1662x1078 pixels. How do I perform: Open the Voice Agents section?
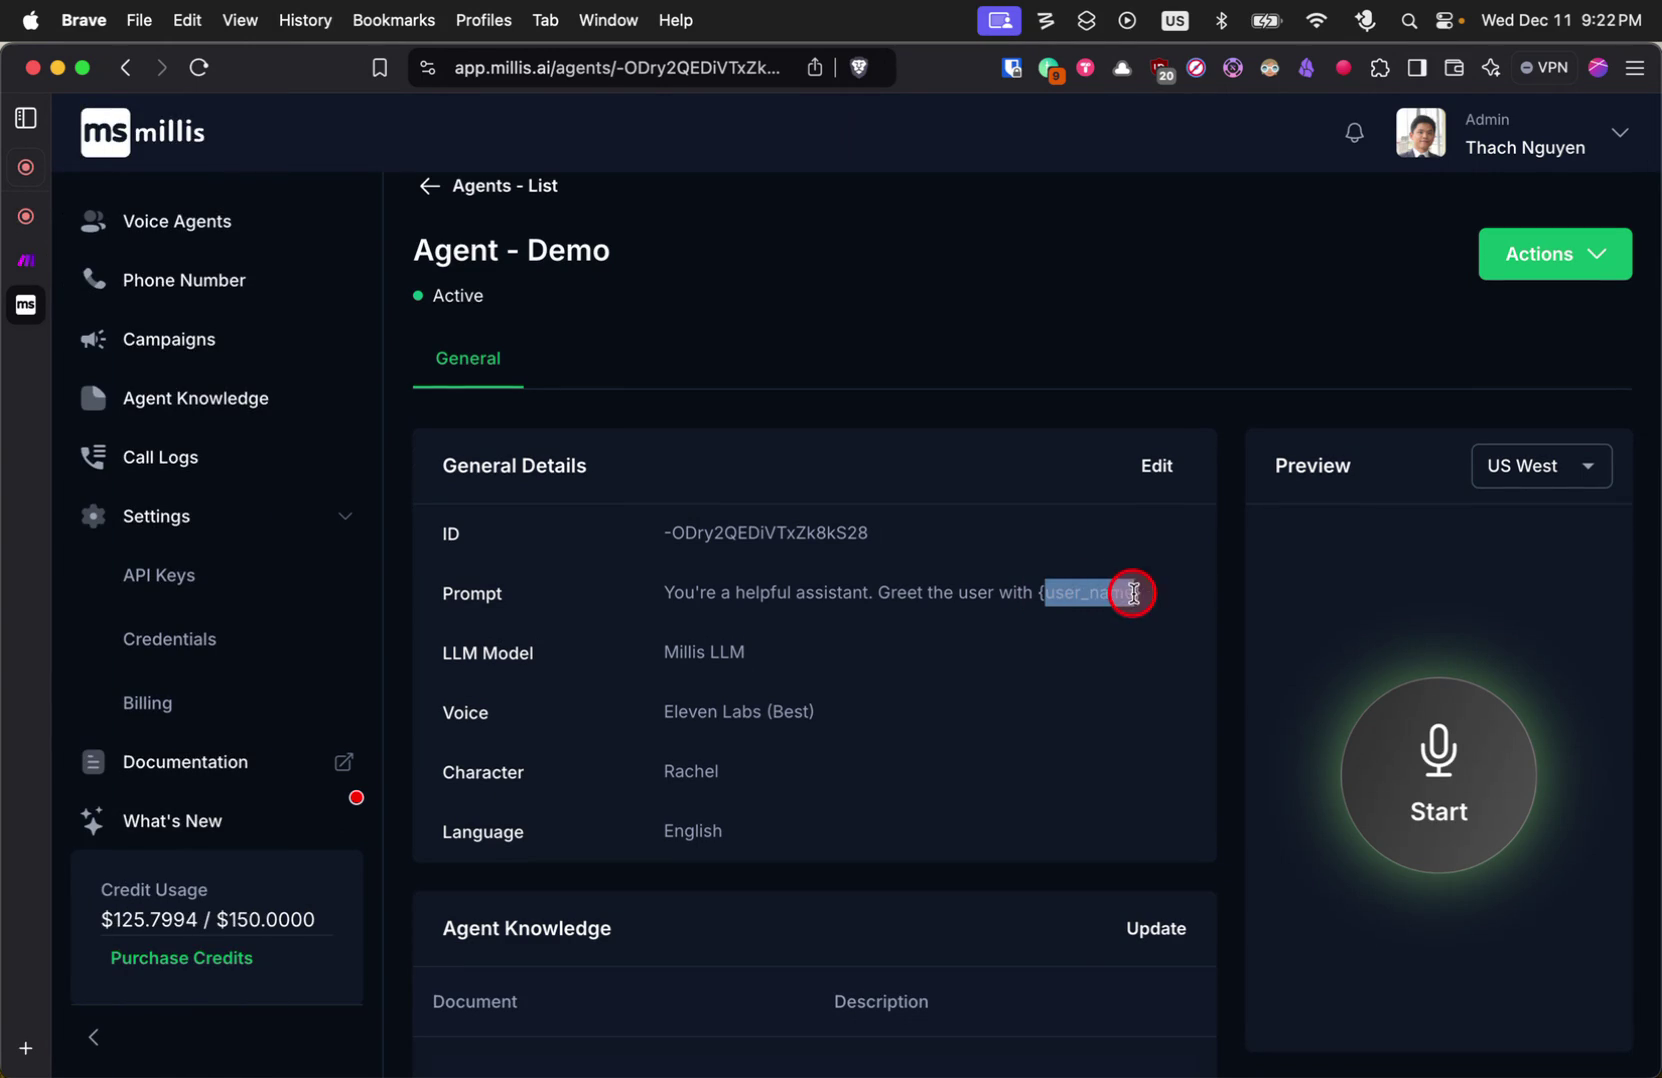[x=178, y=221]
